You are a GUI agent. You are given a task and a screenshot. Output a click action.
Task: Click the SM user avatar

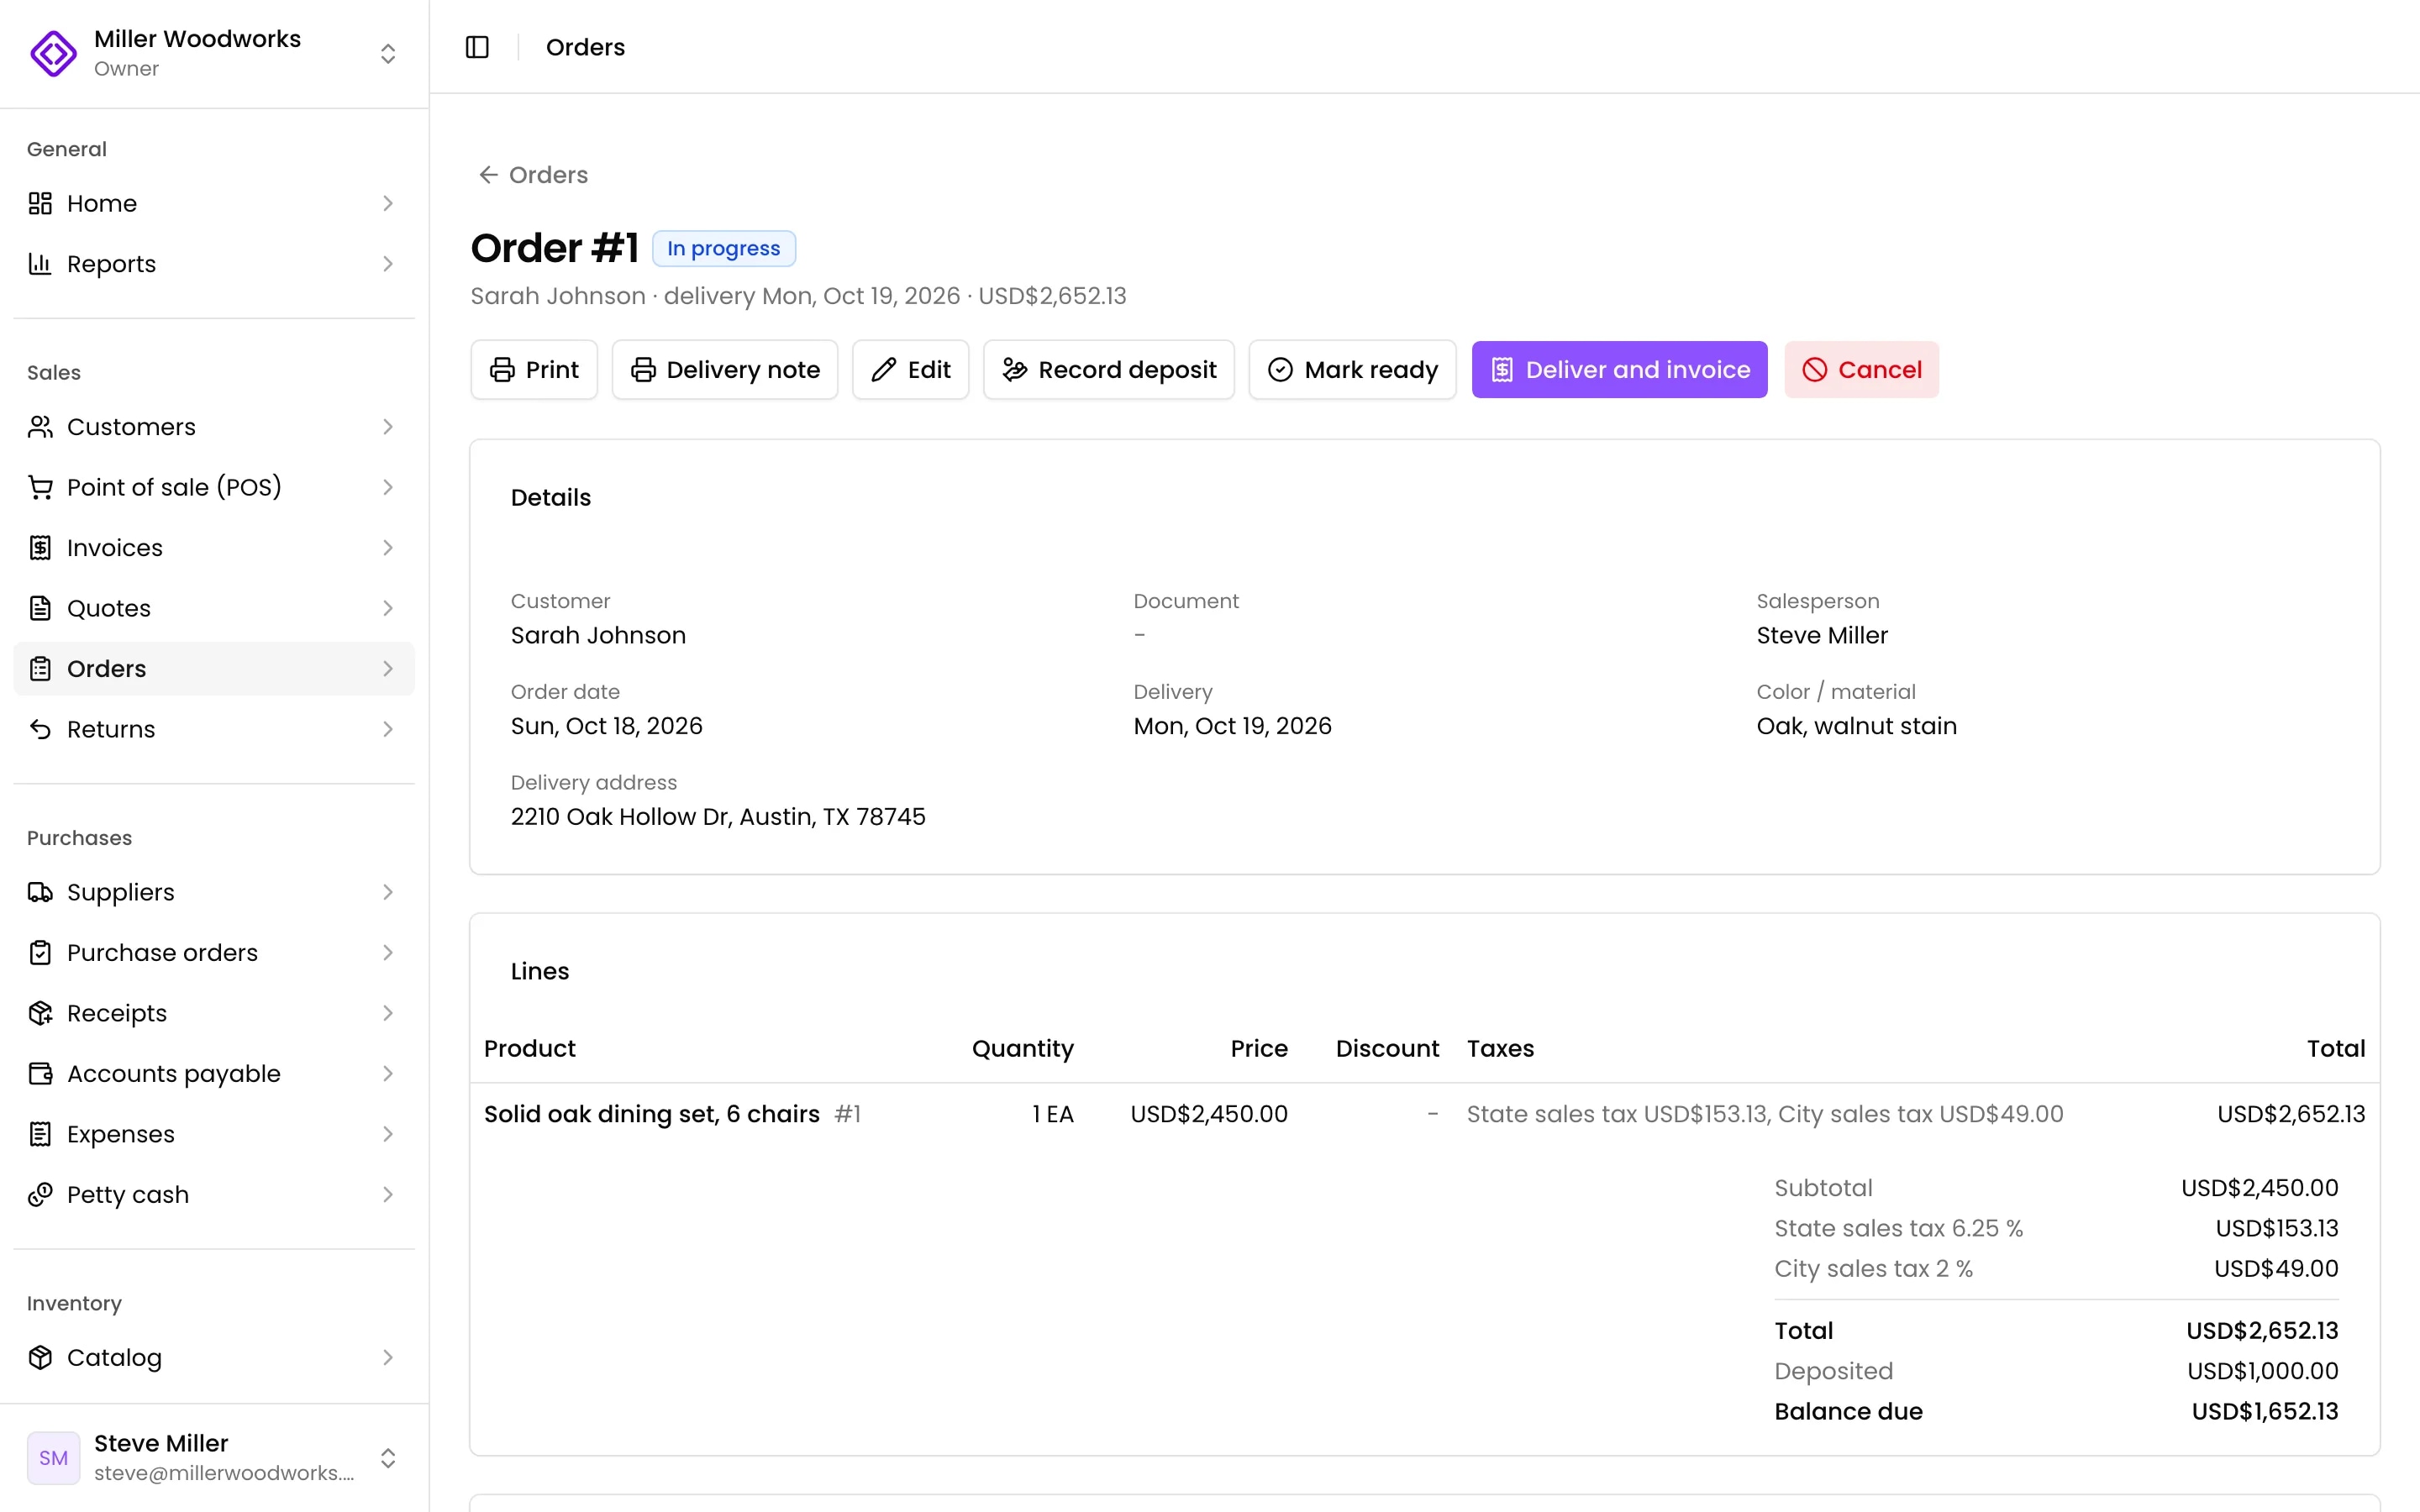53,1458
